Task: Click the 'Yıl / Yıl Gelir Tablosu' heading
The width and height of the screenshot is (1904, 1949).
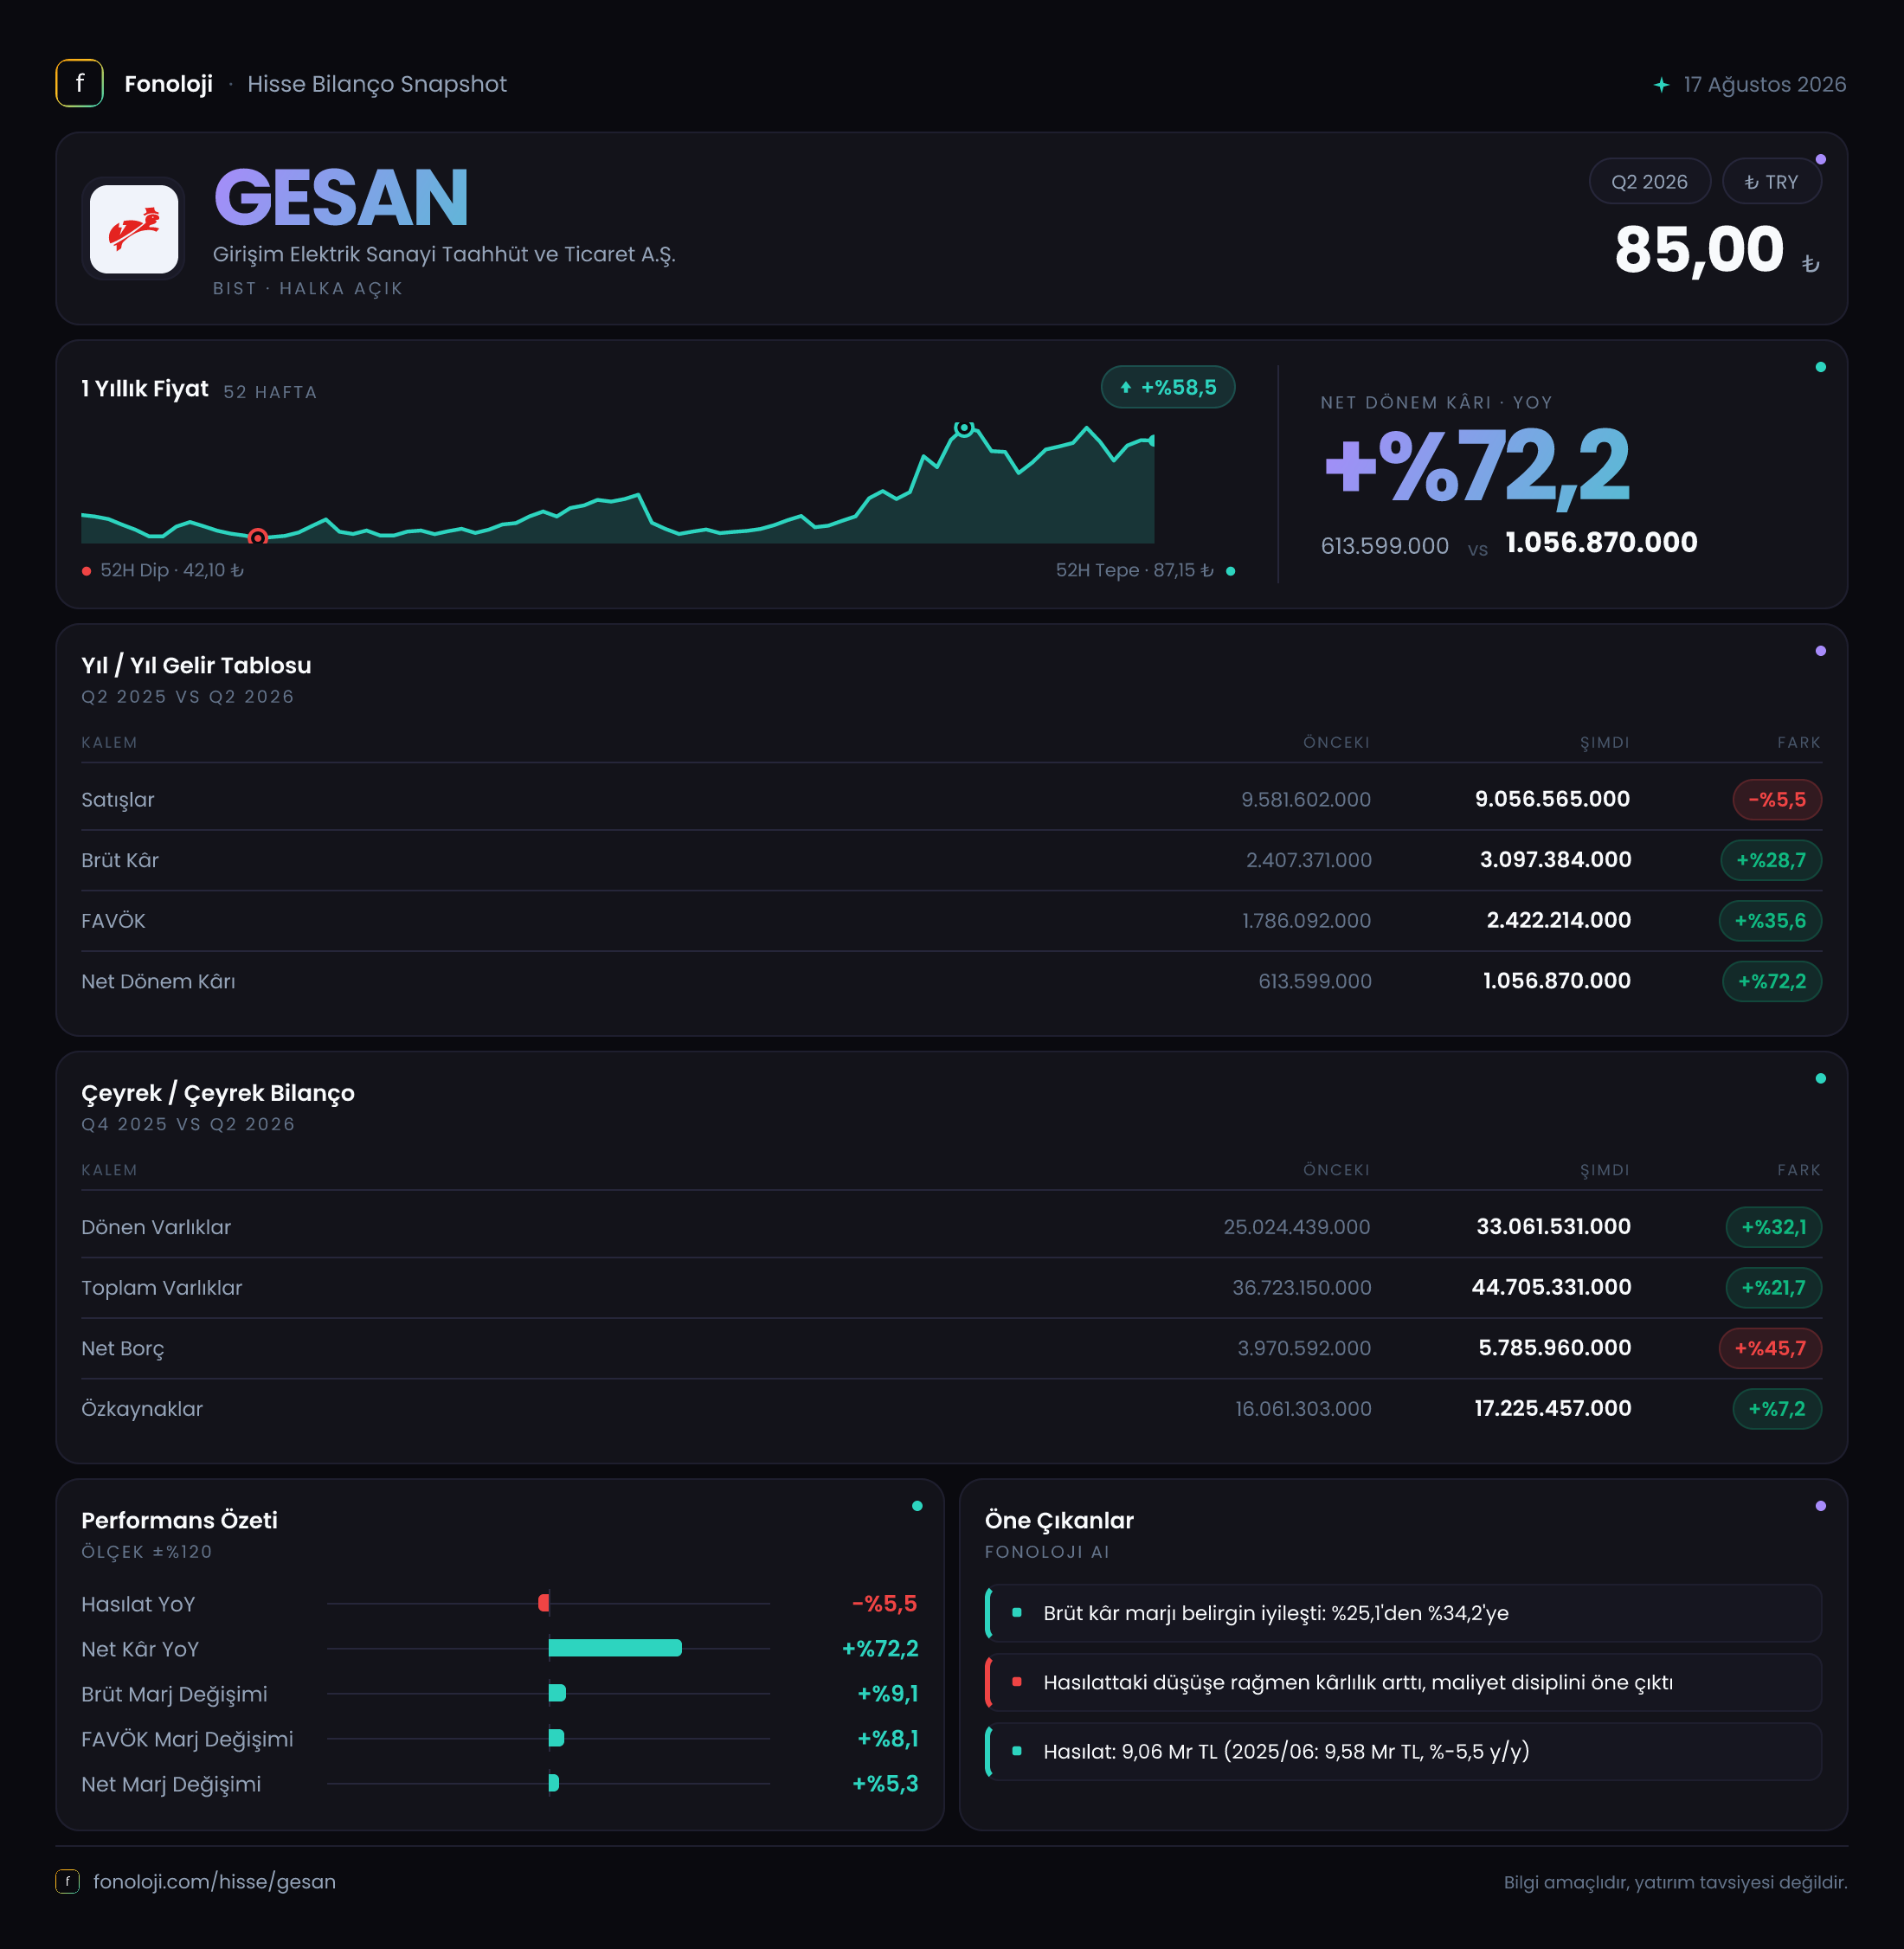Action: pos(196,665)
